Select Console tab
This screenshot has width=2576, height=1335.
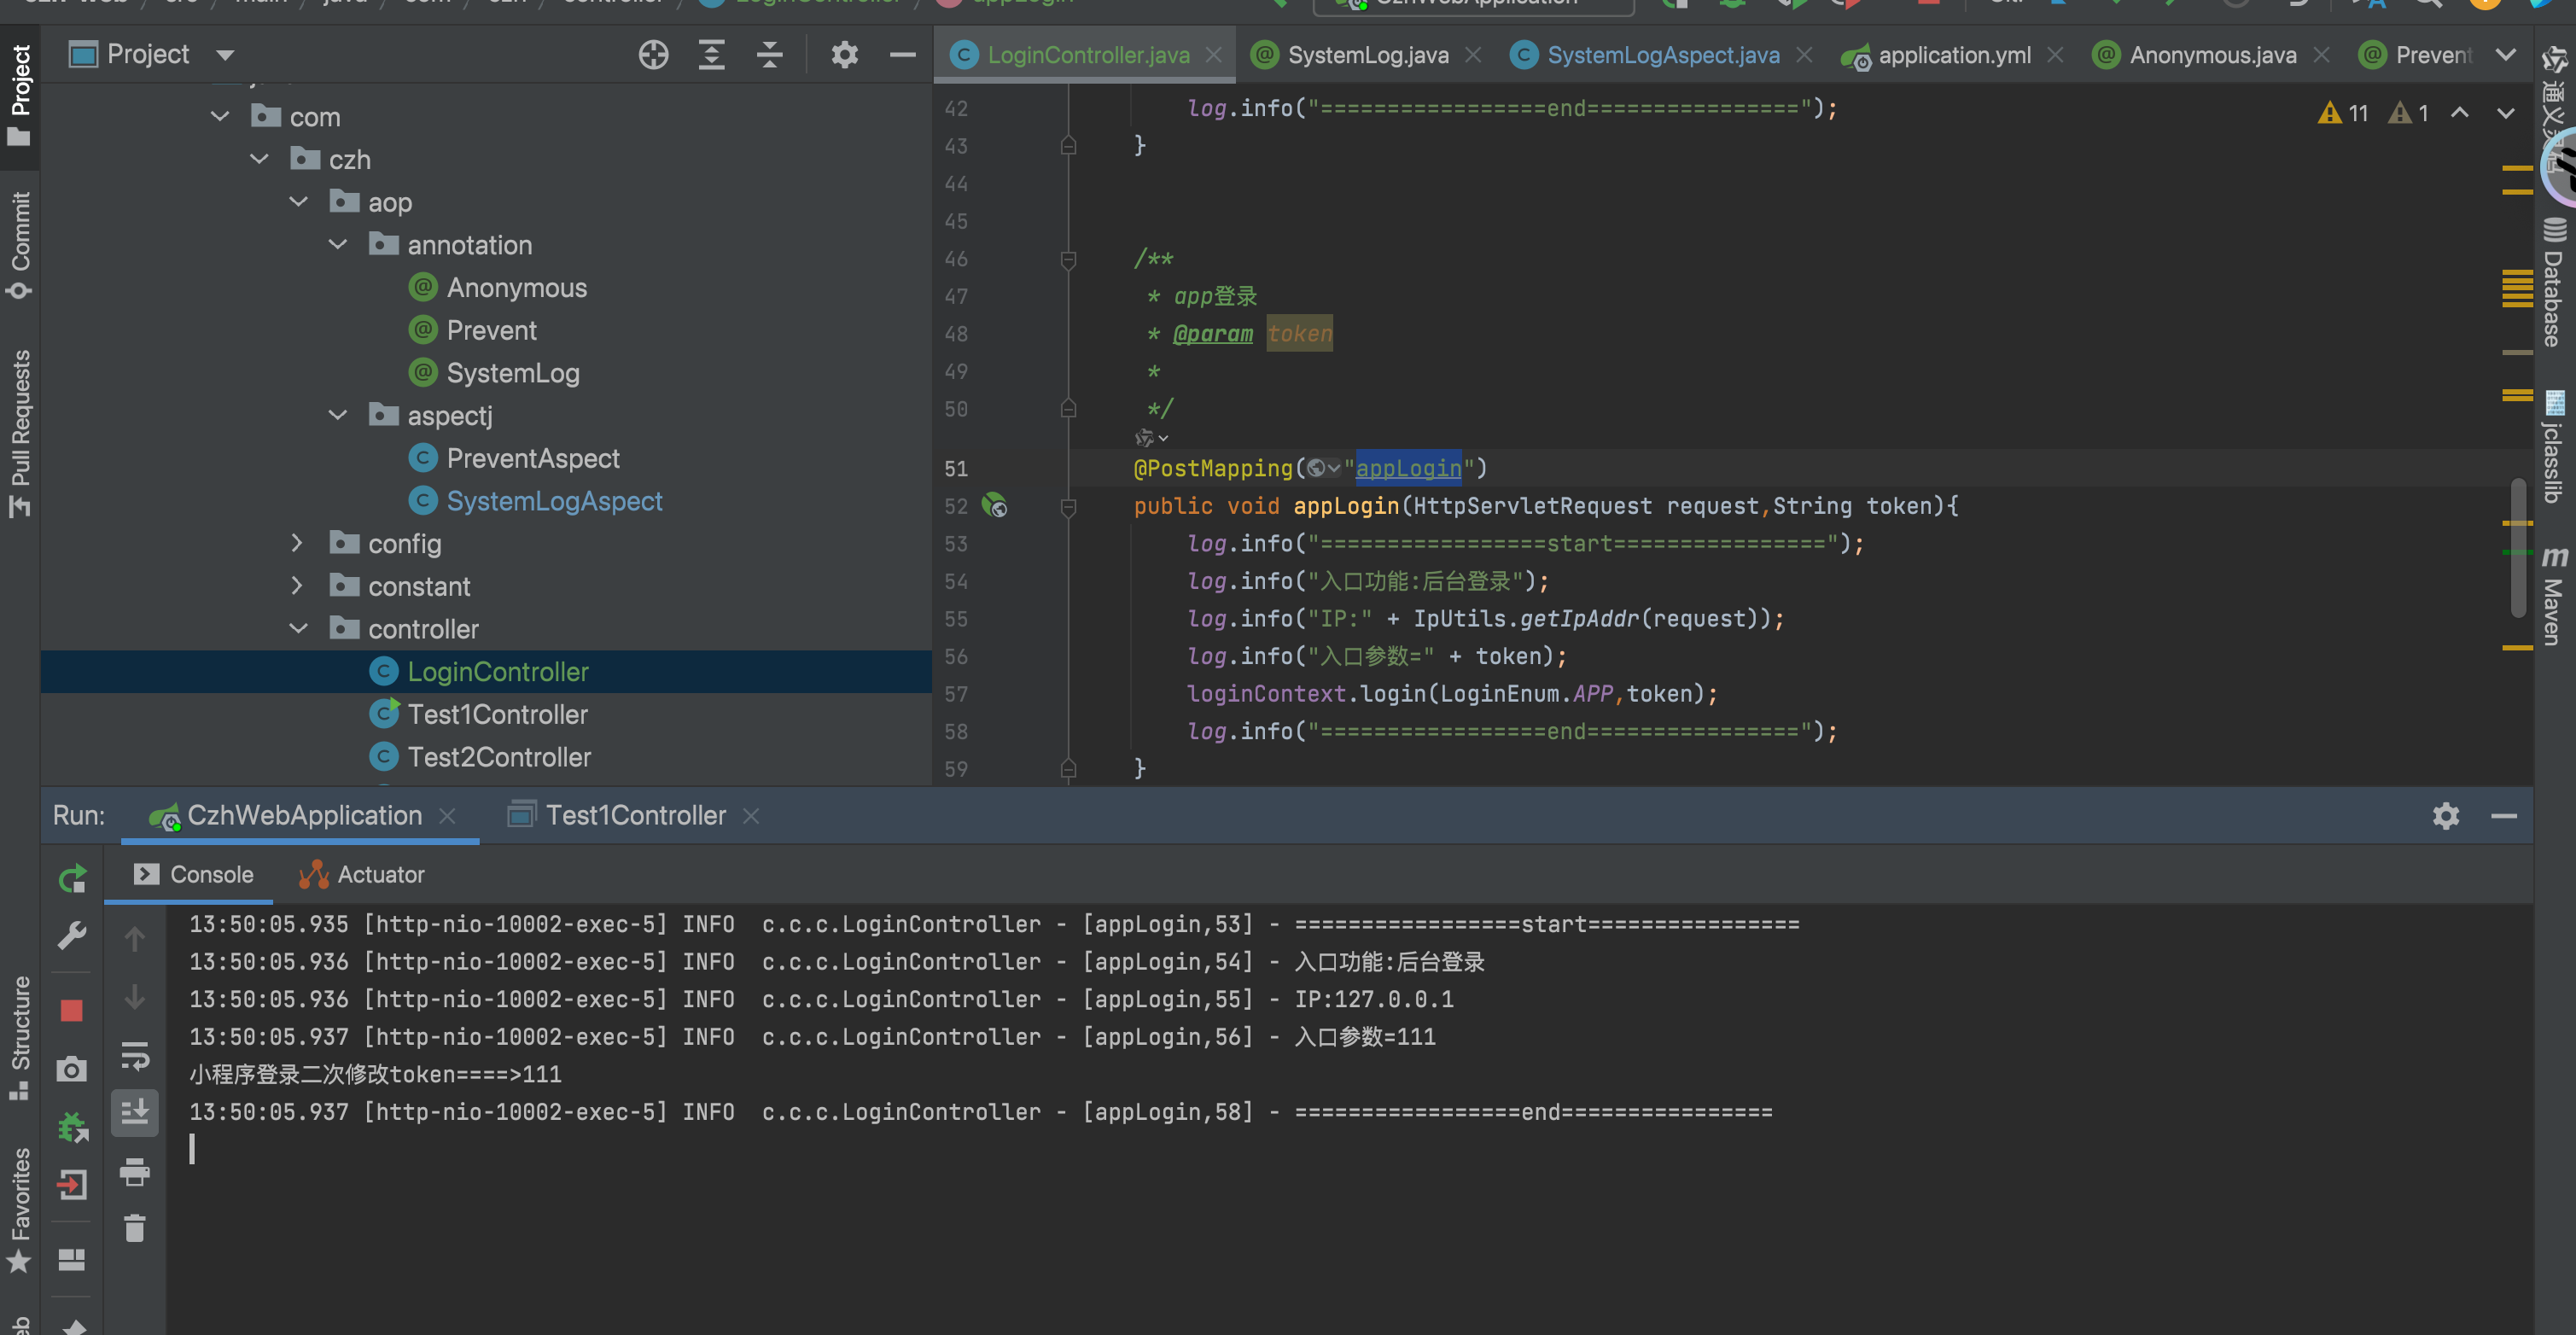point(194,874)
